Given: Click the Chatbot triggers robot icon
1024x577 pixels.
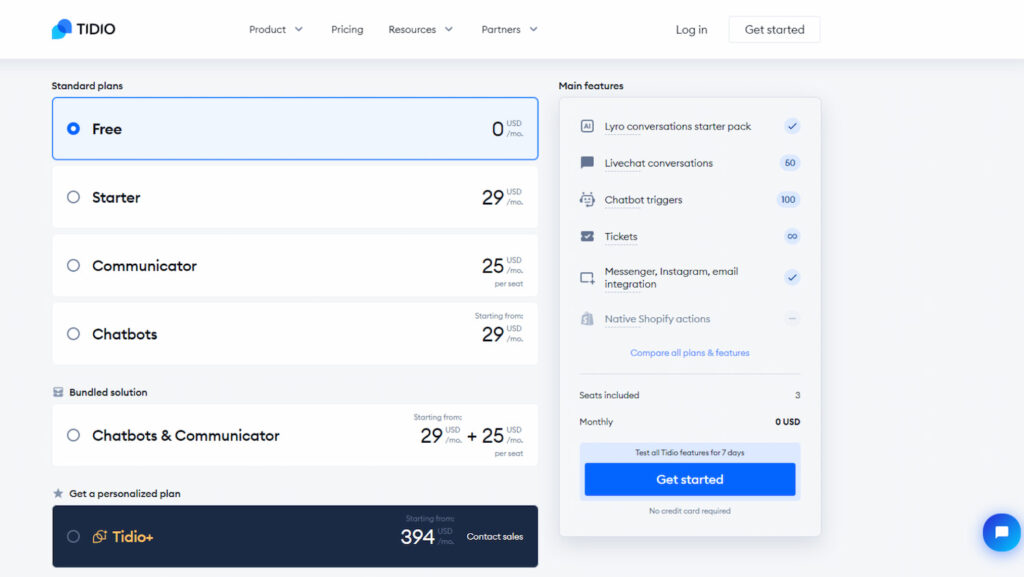Looking at the screenshot, I should click(589, 199).
